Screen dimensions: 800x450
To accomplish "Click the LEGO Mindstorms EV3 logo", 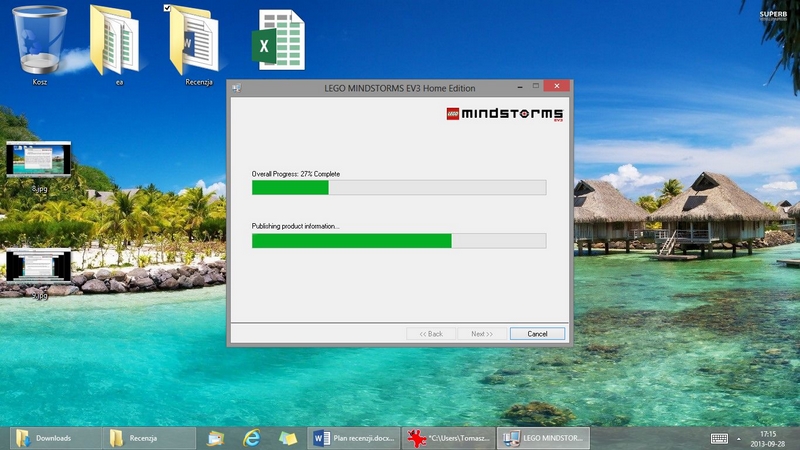I will (505, 114).
